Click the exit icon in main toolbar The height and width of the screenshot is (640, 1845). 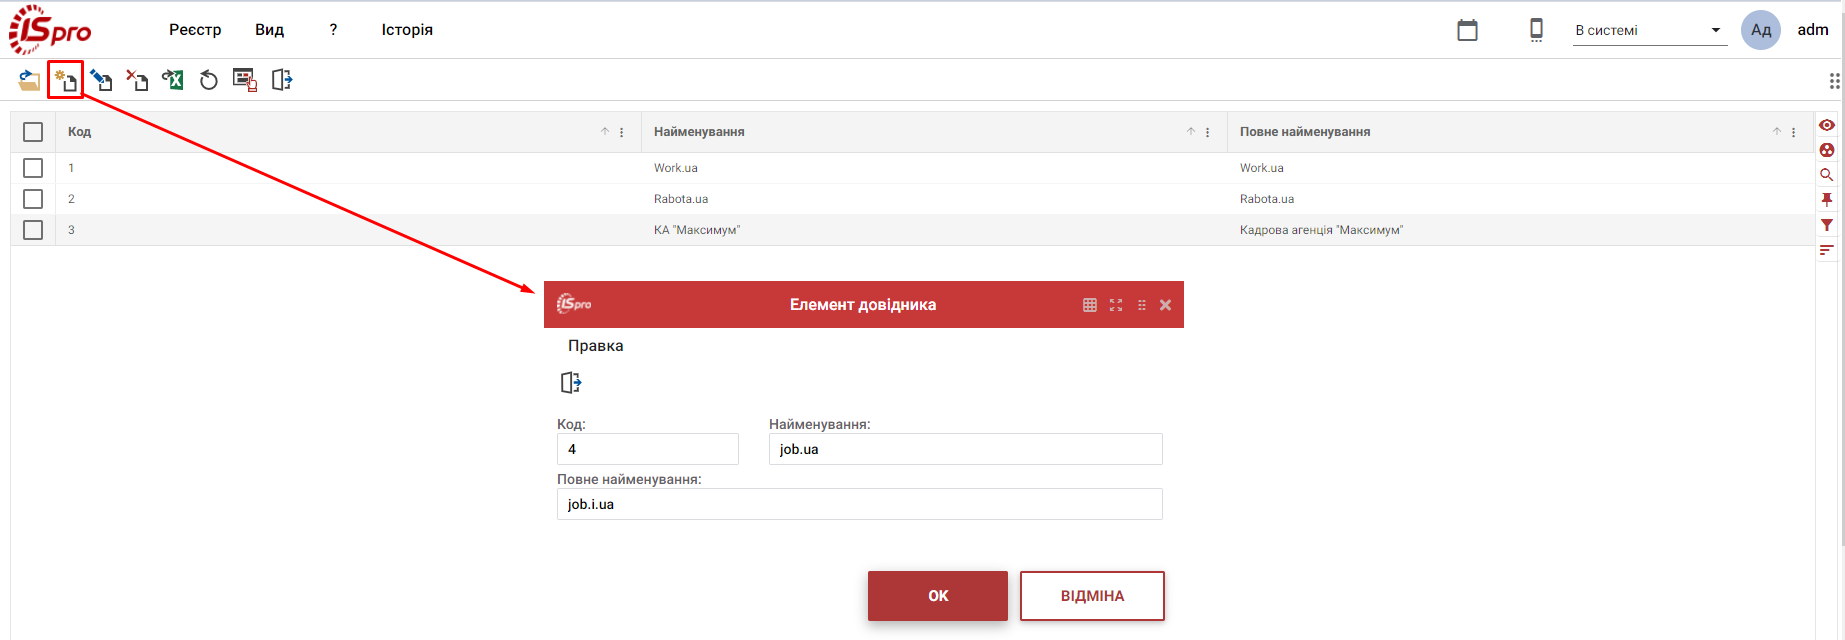pyautogui.click(x=282, y=80)
